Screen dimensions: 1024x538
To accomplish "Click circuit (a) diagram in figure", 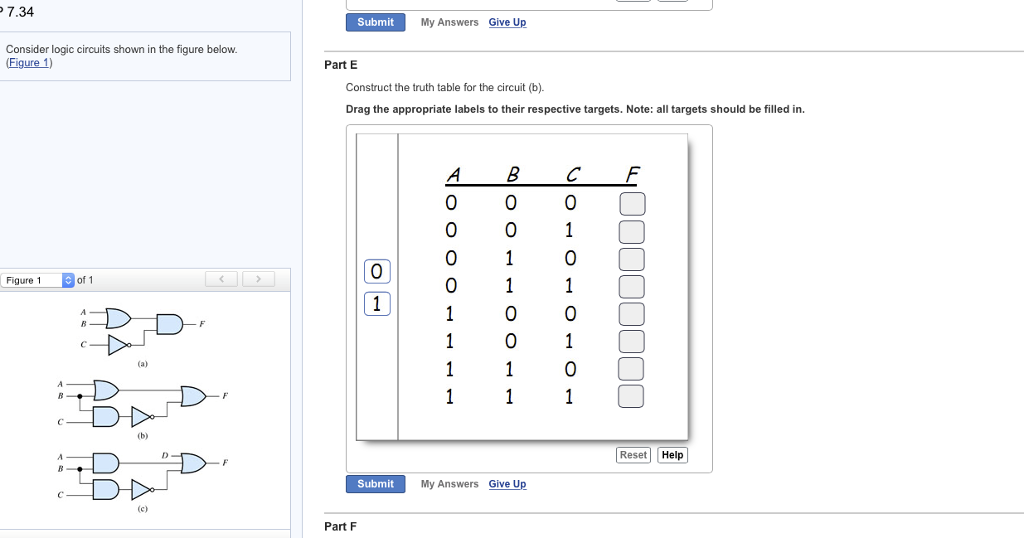I will coord(143,331).
